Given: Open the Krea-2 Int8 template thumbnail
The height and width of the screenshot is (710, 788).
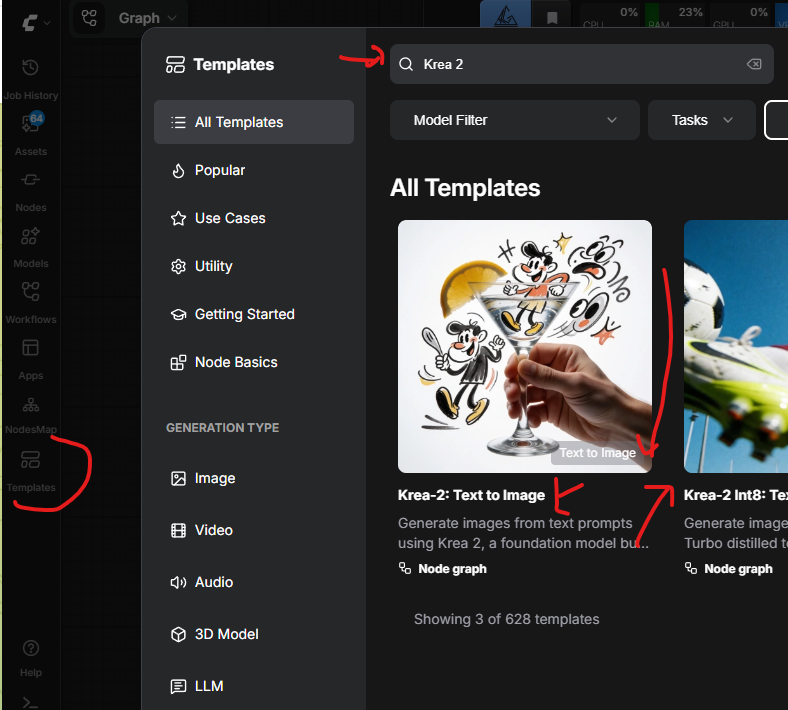Looking at the screenshot, I should tap(736, 346).
